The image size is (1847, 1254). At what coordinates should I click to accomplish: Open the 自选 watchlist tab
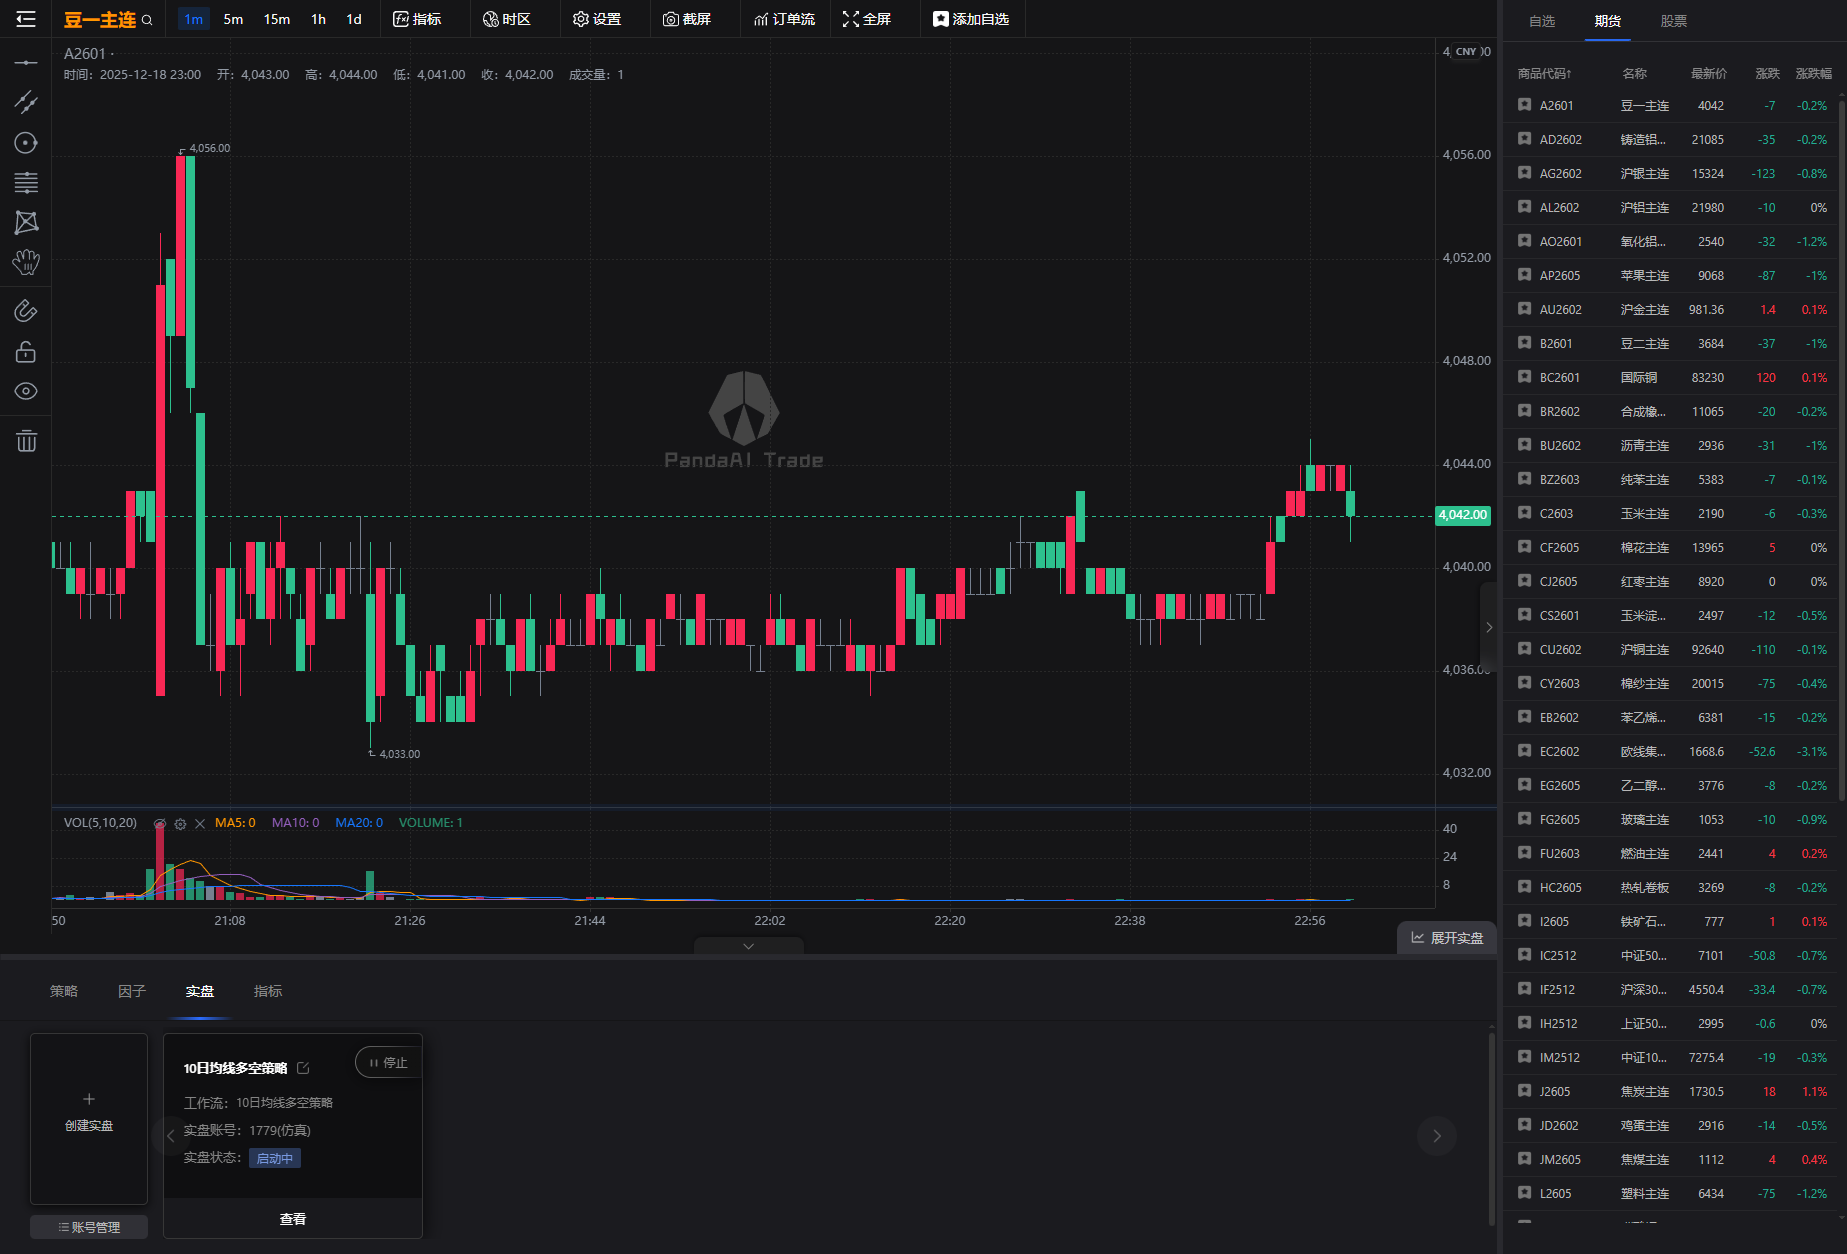pyautogui.click(x=1542, y=21)
